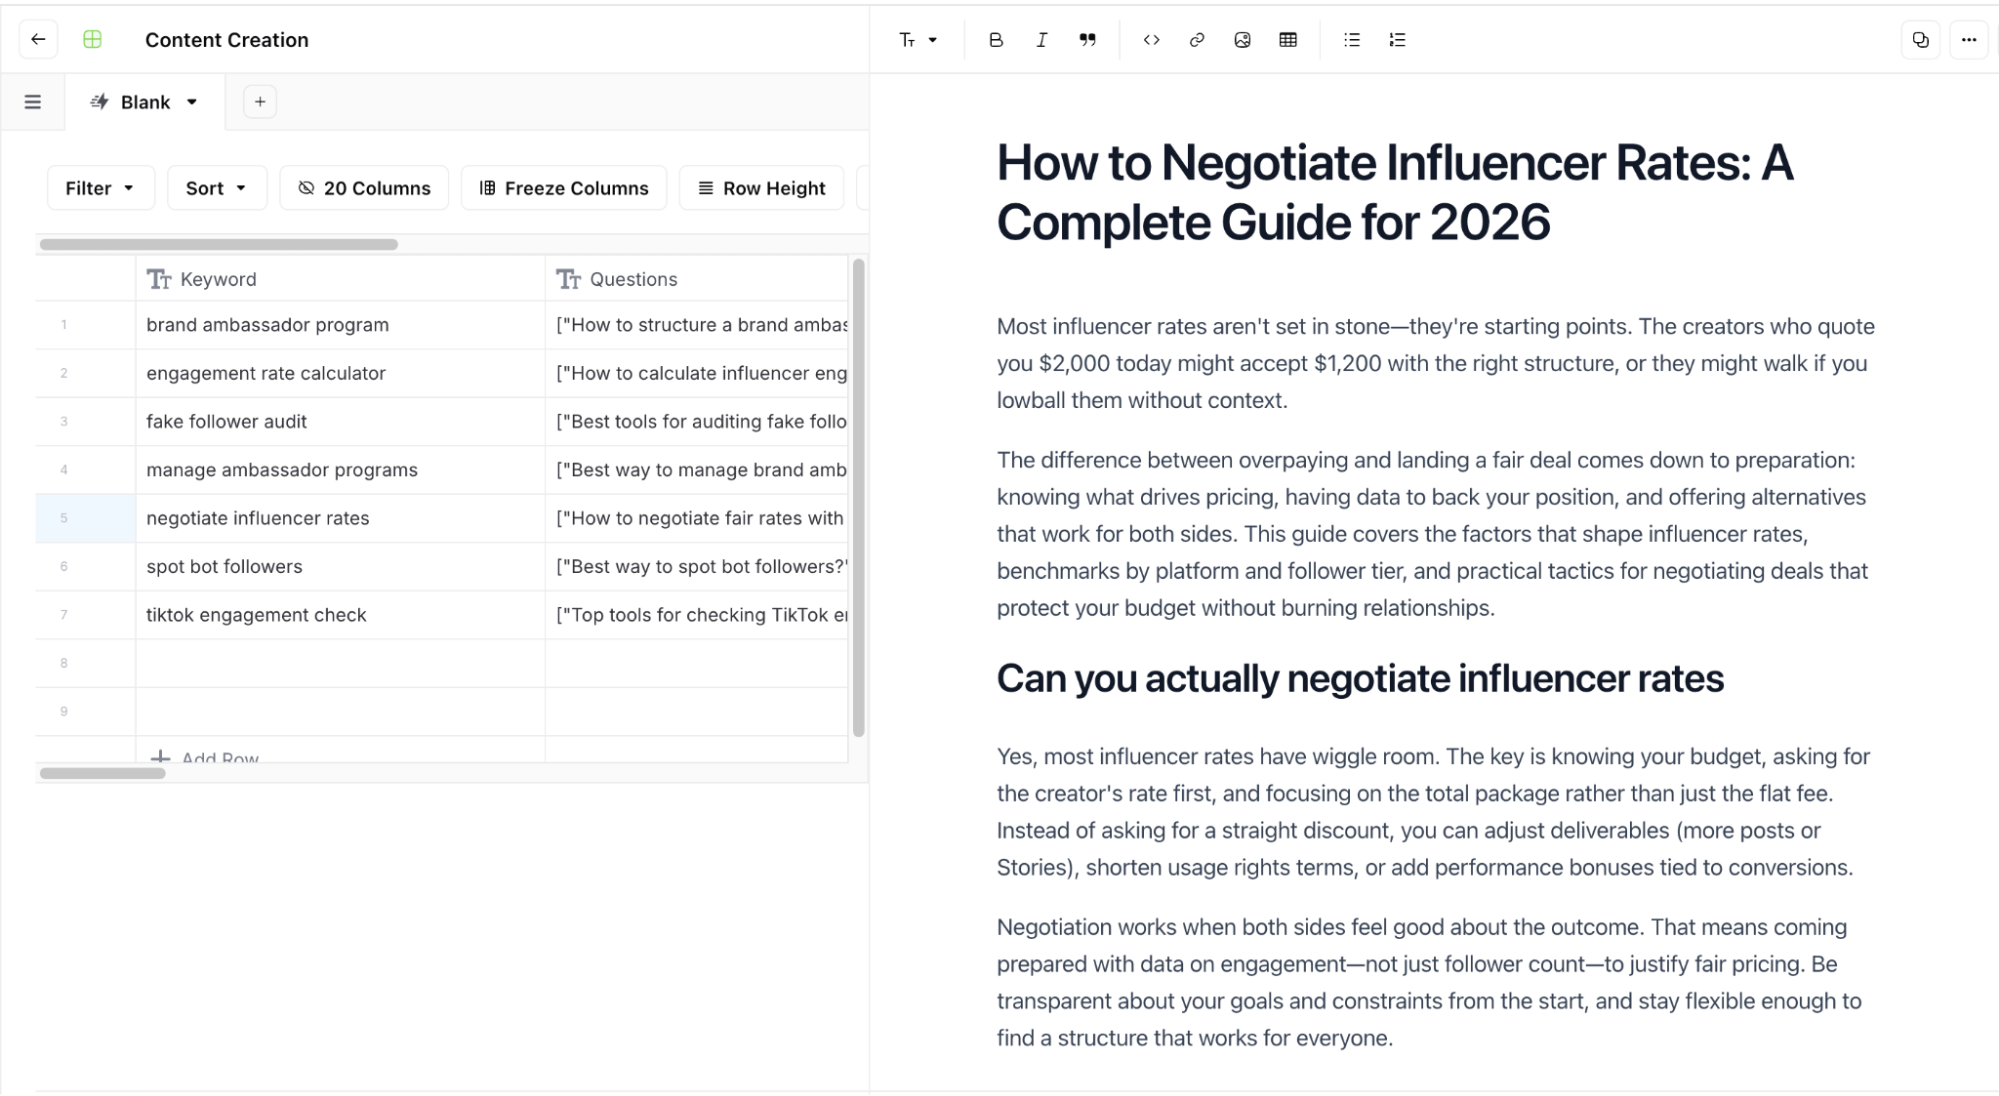Click the back arrow button
This screenshot has height=1096, width=1999.
point(38,40)
